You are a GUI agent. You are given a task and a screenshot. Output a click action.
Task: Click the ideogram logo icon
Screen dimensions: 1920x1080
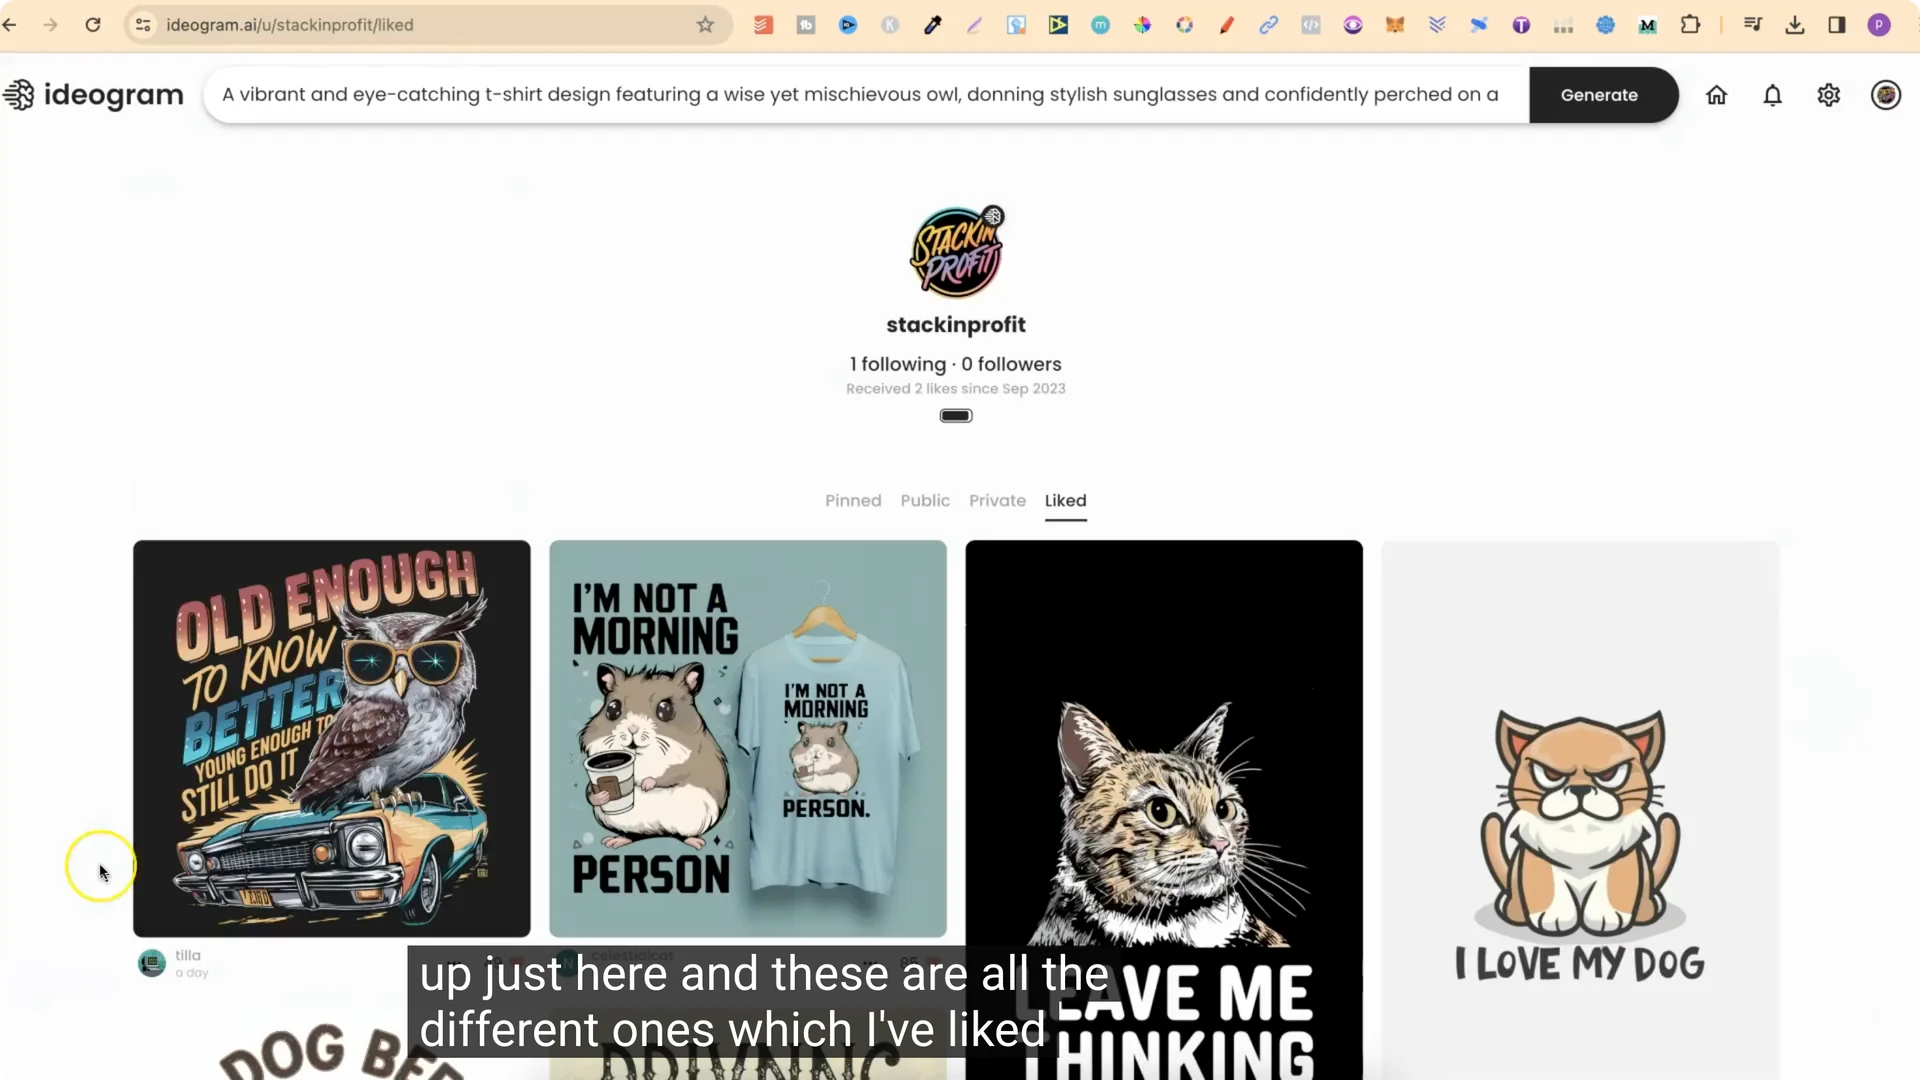(19, 95)
